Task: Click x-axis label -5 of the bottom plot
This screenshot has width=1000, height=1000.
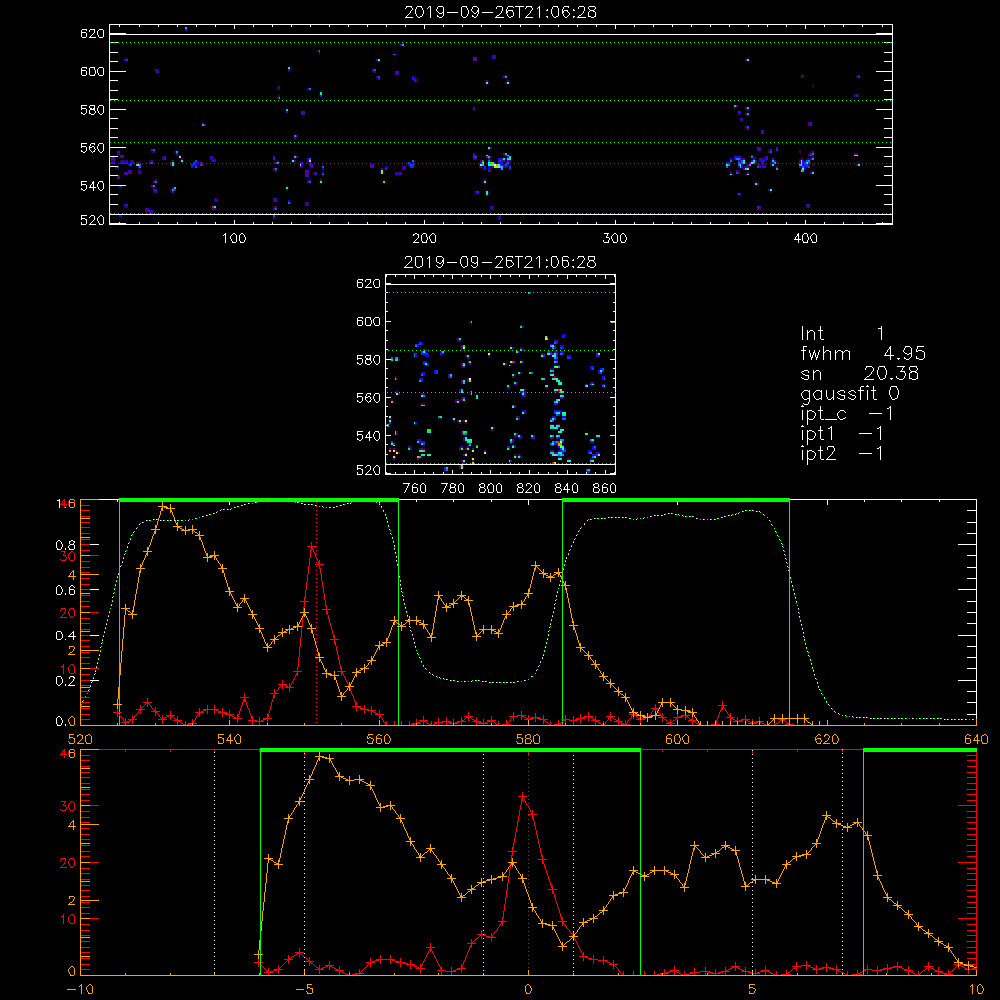Action: pyautogui.click(x=304, y=989)
